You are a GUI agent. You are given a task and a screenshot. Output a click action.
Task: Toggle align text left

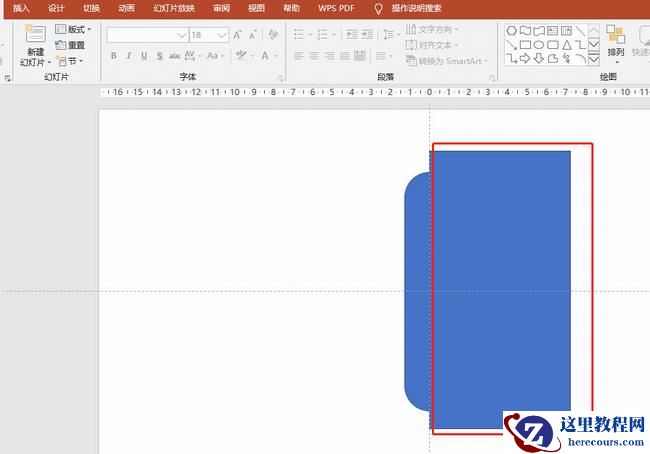(299, 56)
